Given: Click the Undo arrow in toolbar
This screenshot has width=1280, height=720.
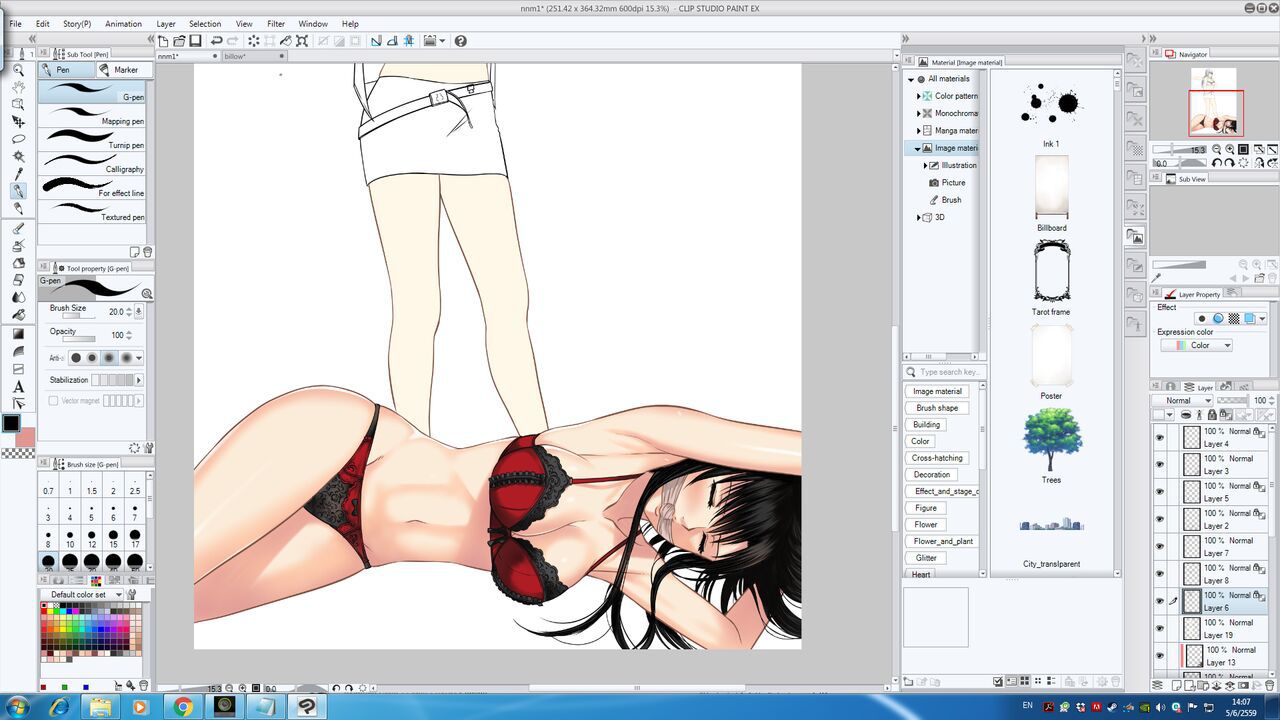Looking at the screenshot, I should point(216,41).
